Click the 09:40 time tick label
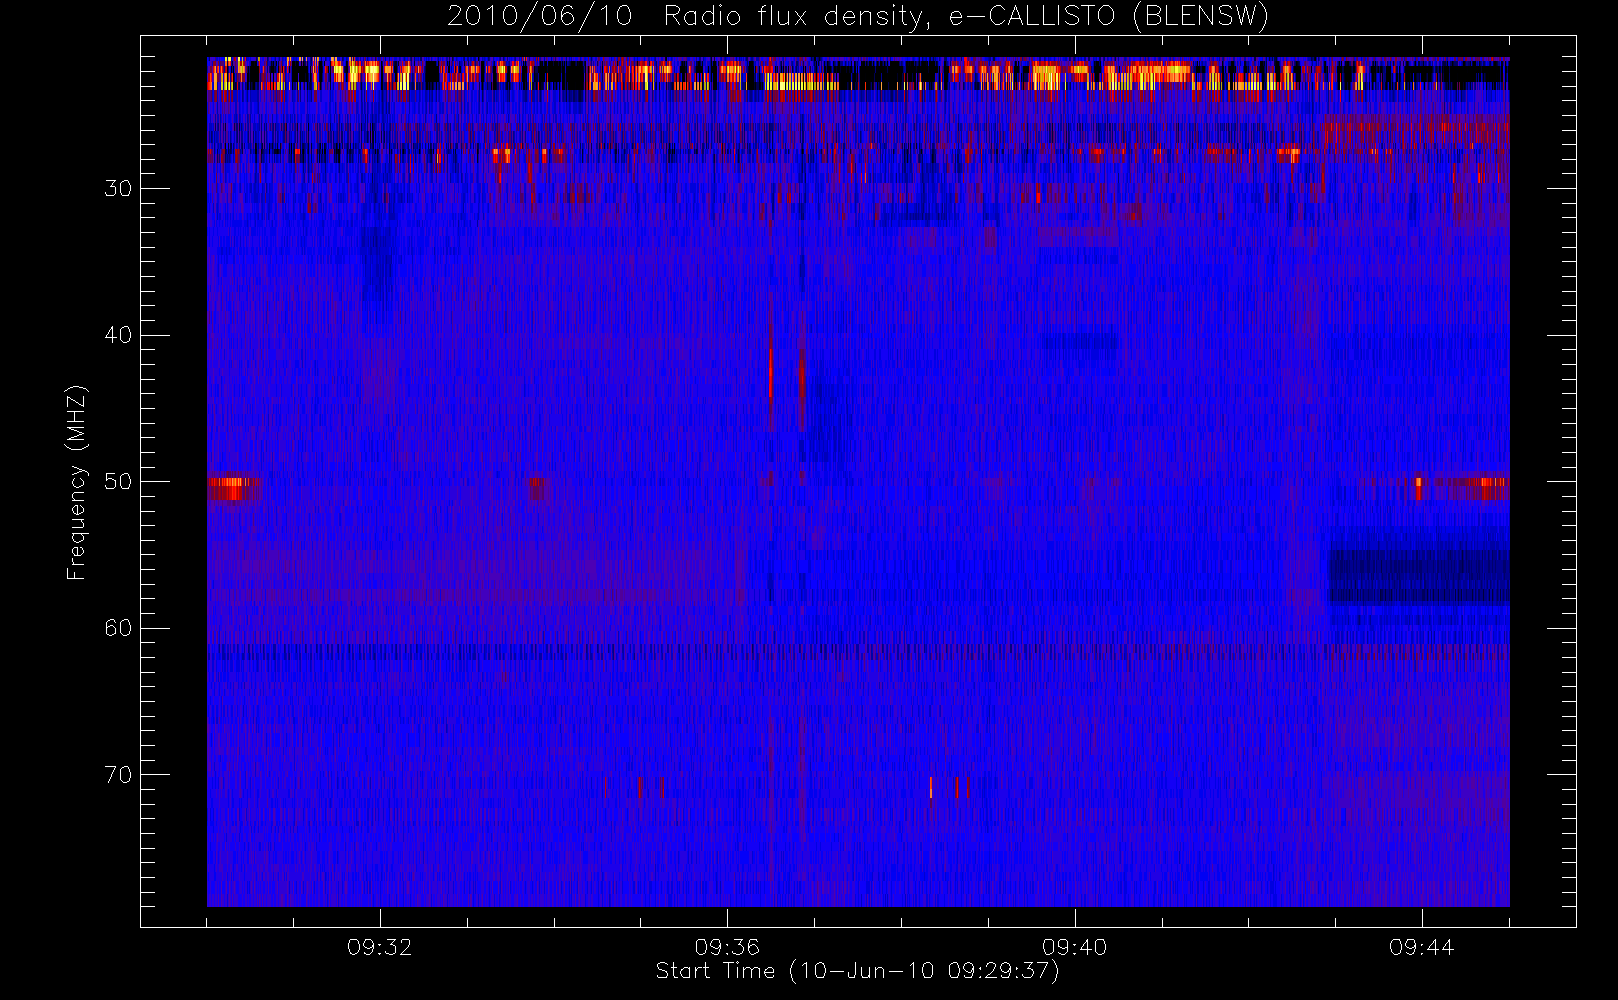Viewport: 1618px width, 1000px height. (x=1074, y=947)
